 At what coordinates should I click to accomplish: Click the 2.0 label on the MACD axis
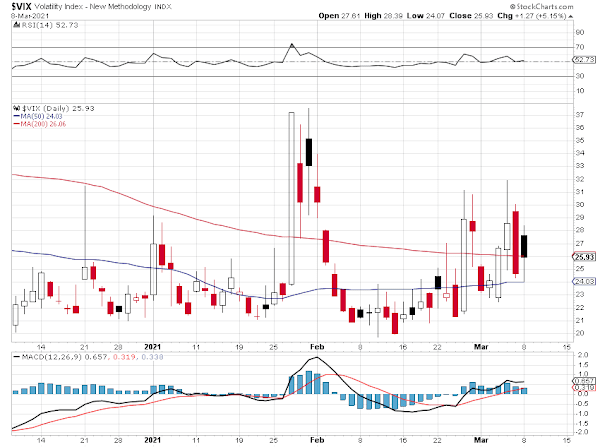point(582,355)
